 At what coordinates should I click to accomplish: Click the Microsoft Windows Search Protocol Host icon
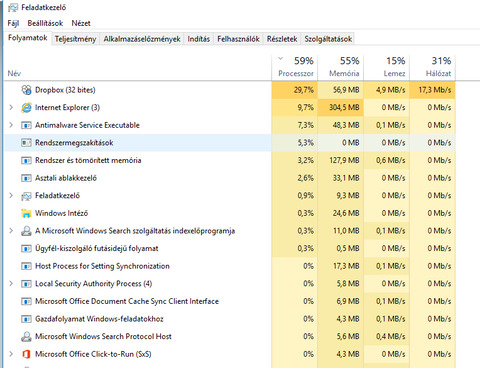coord(26,336)
